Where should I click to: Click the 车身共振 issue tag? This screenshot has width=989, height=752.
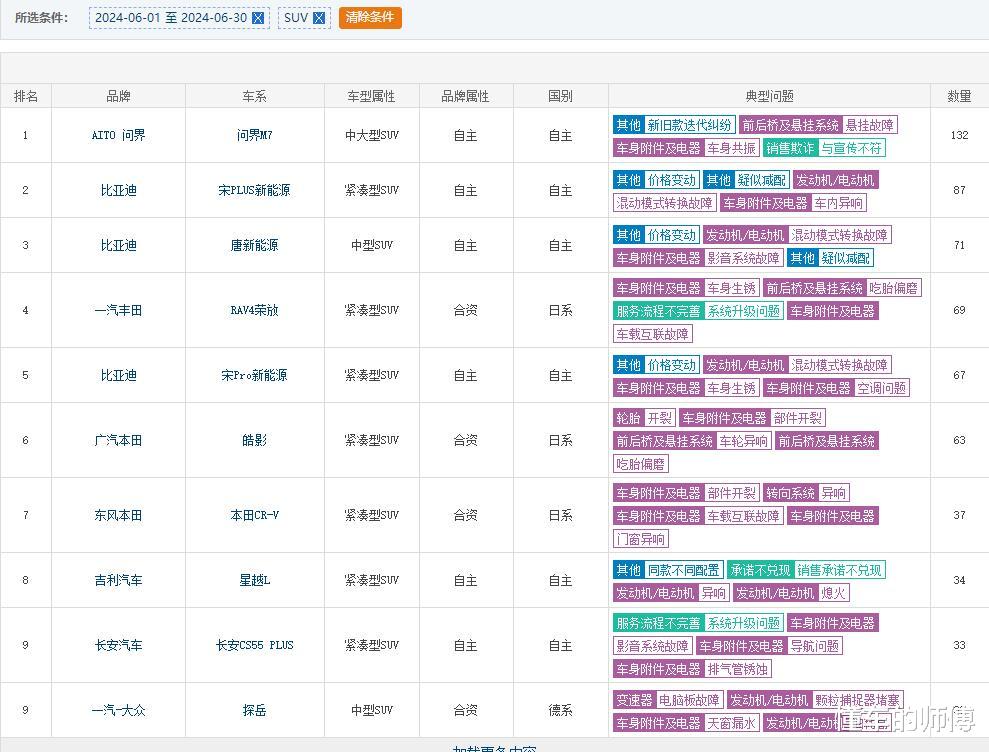(x=732, y=148)
